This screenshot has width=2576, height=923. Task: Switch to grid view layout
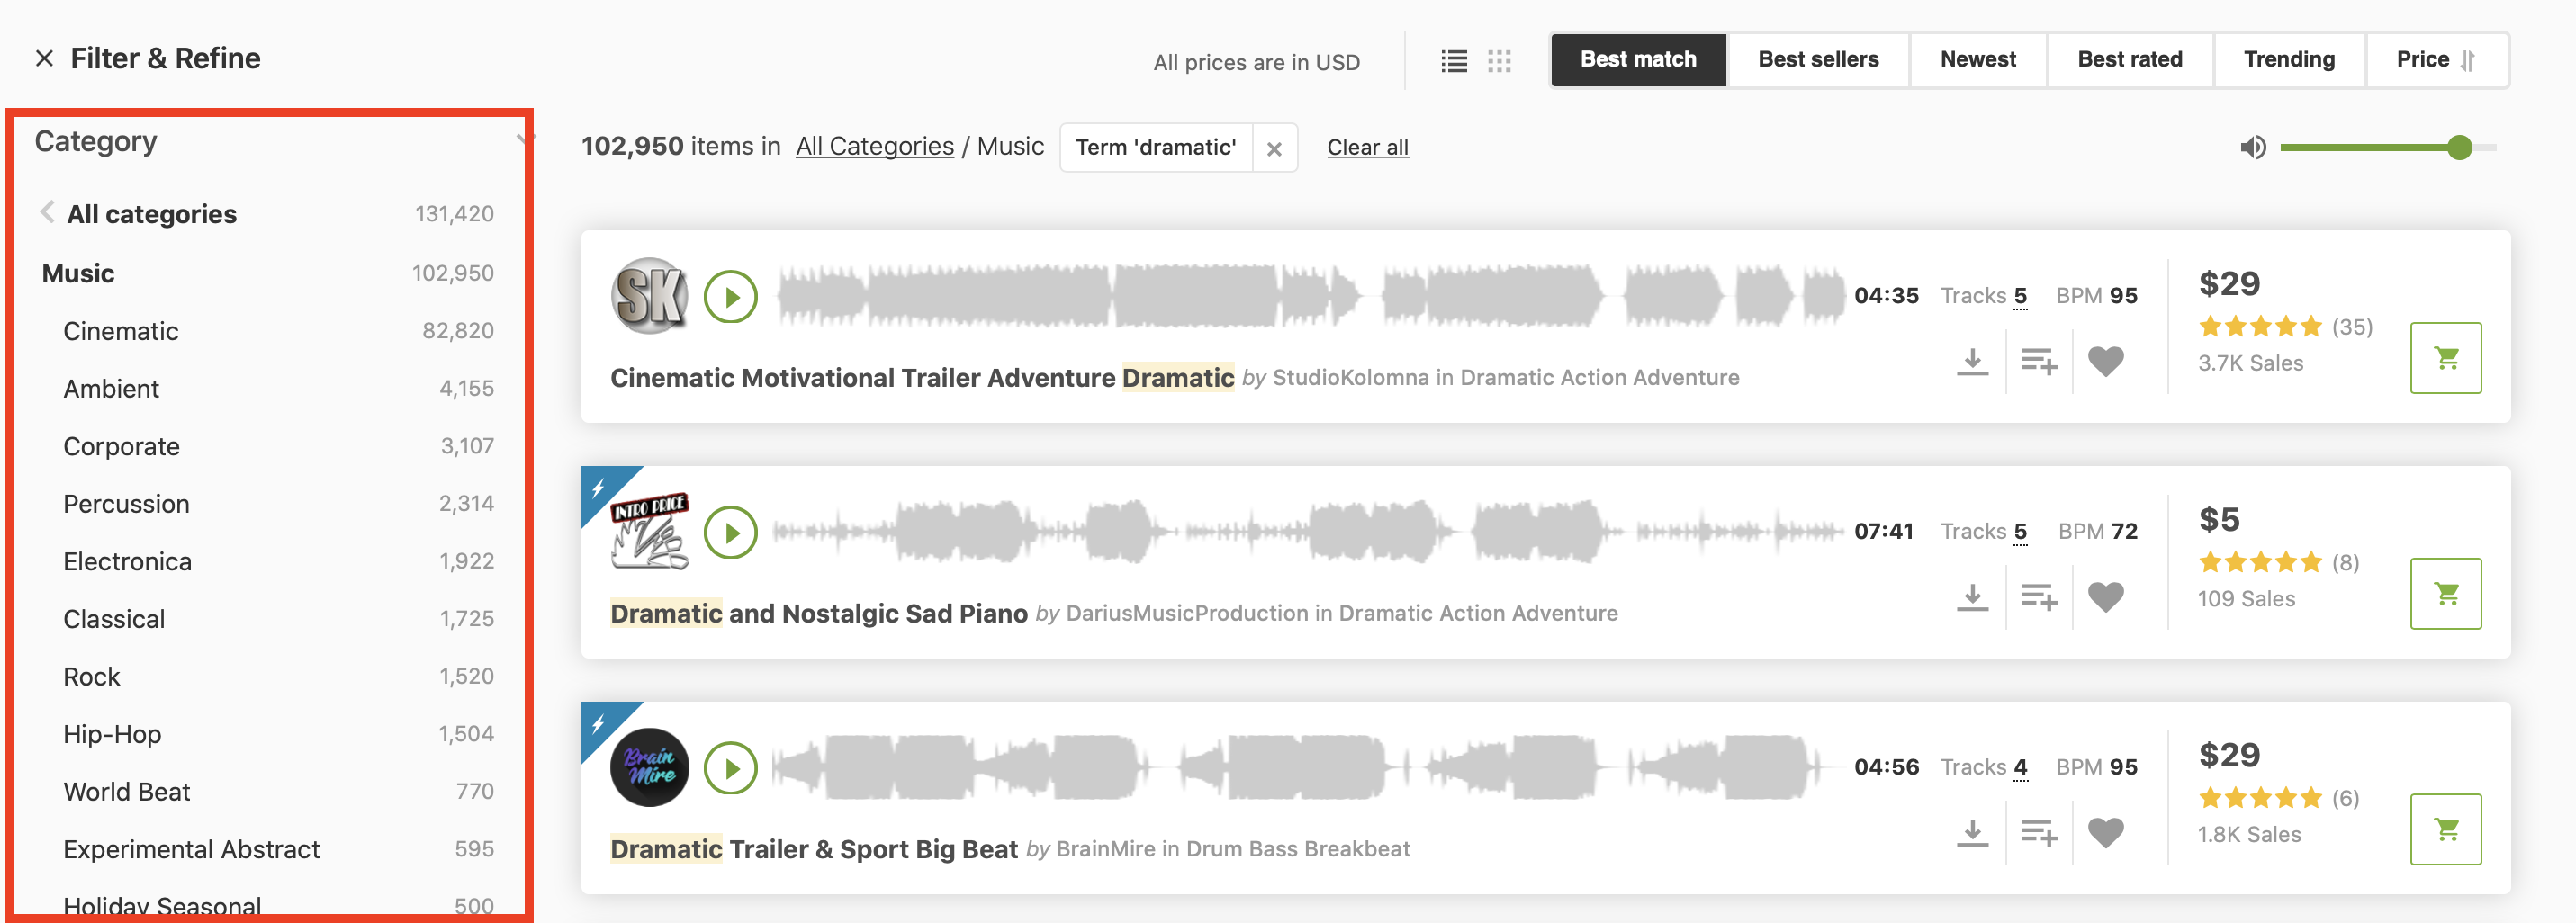pyautogui.click(x=1499, y=62)
